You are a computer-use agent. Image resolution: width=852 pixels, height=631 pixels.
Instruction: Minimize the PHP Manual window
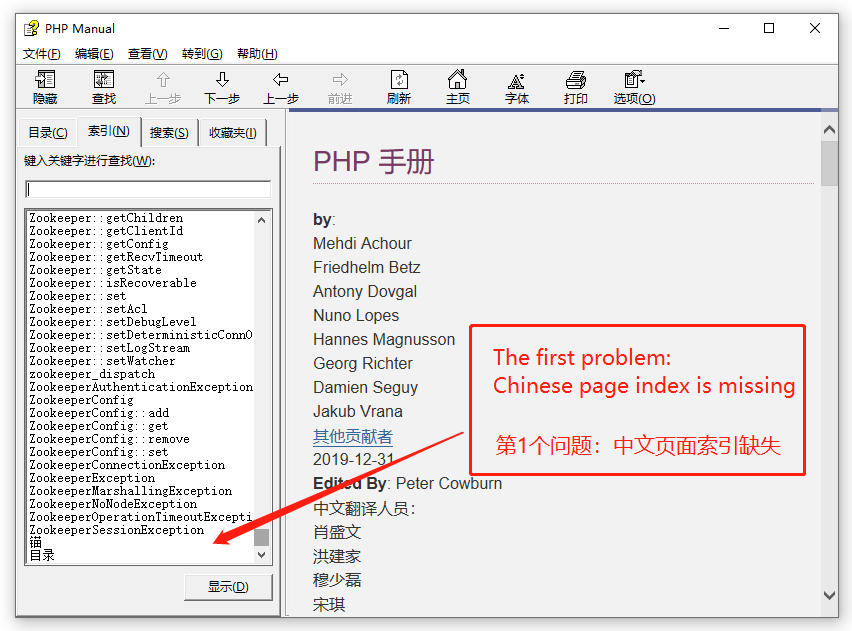(724, 28)
